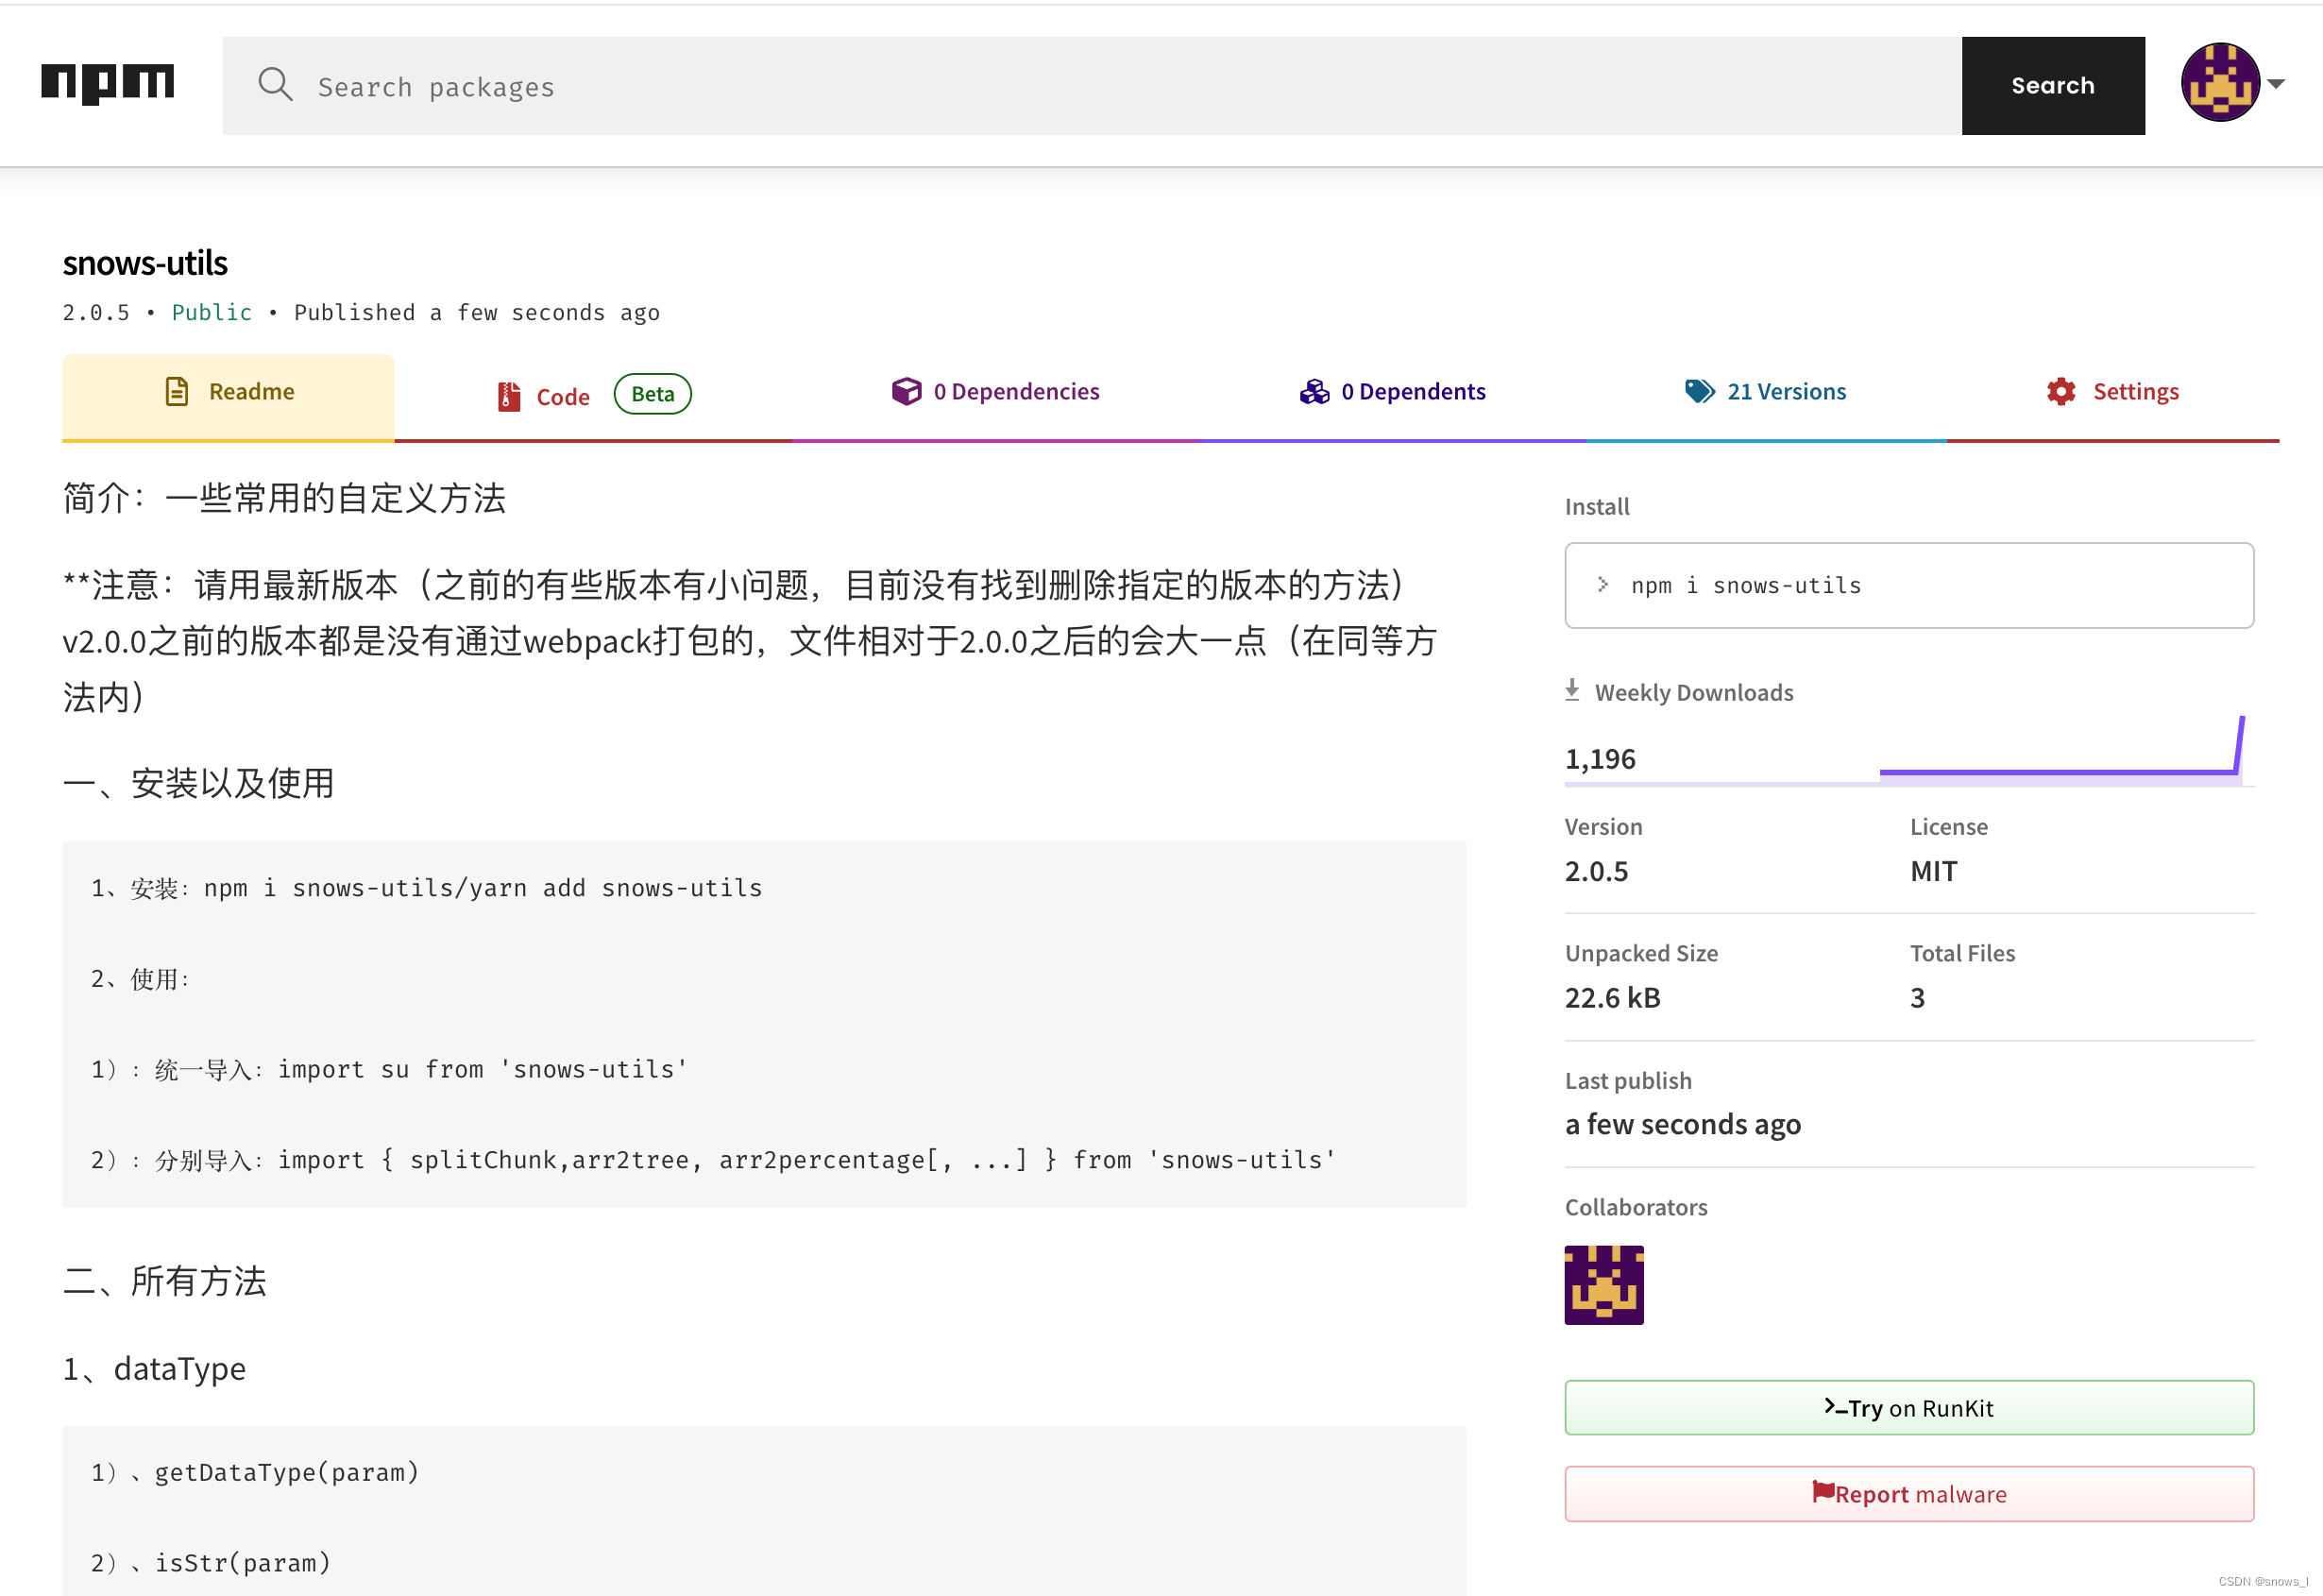Click the gear icon beside Settings
Image resolution: width=2323 pixels, height=1596 pixels.
[2060, 391]
